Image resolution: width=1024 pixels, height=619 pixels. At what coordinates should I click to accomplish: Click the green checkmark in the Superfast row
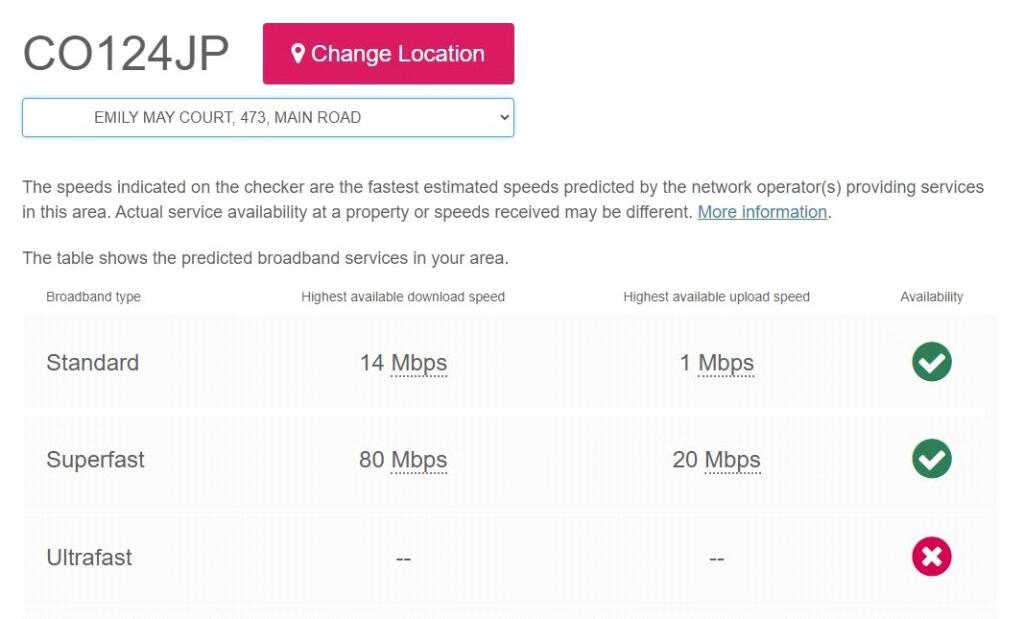click(931, 459)
